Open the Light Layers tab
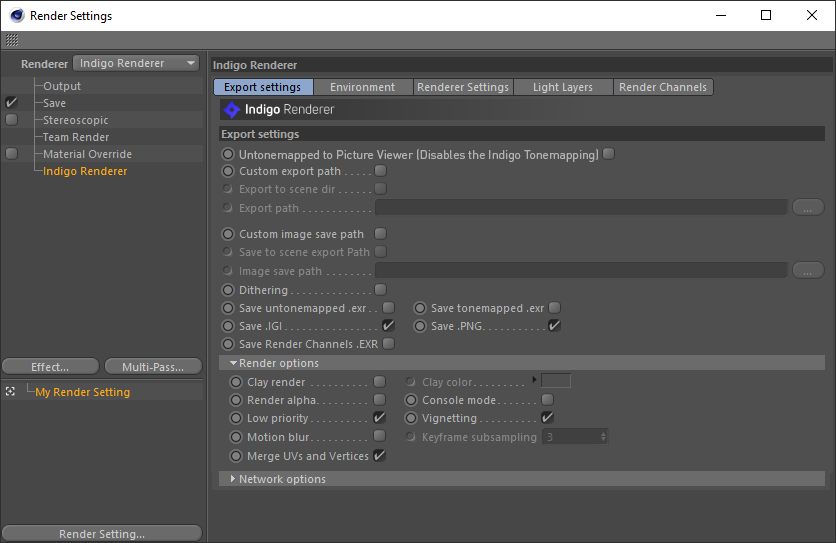 pos(562,87)
